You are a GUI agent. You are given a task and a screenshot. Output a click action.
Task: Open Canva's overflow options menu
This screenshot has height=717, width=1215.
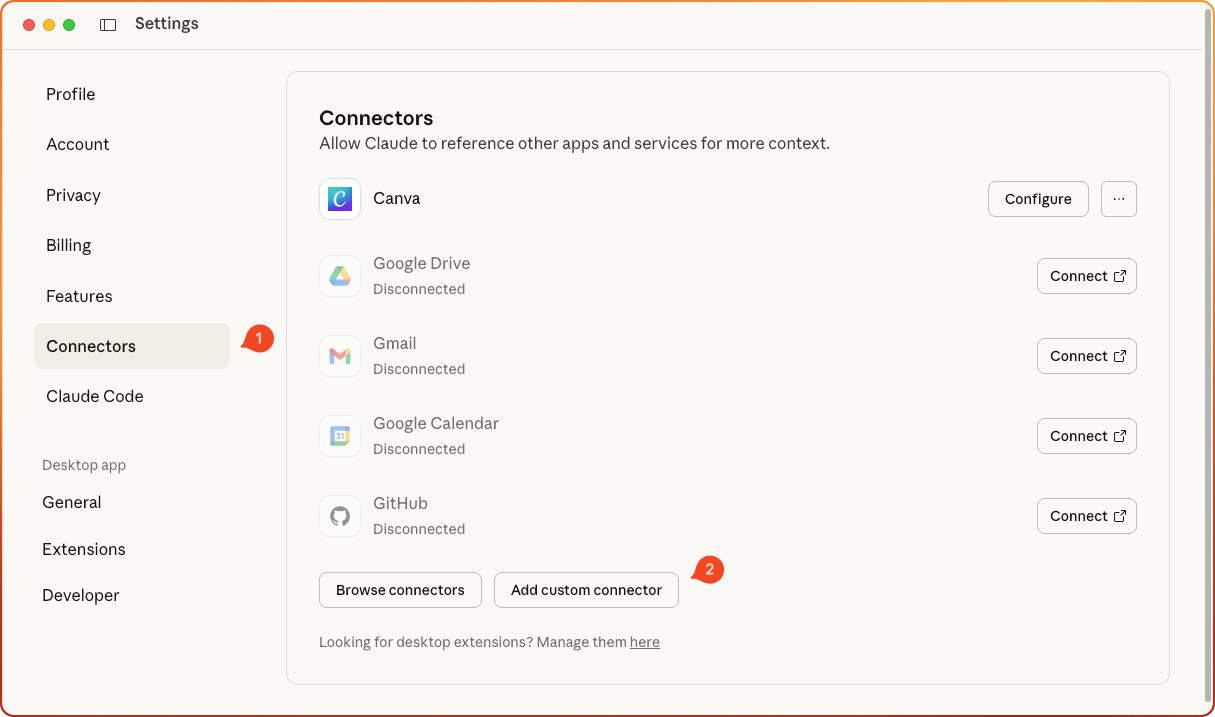tap(1118, 199)
